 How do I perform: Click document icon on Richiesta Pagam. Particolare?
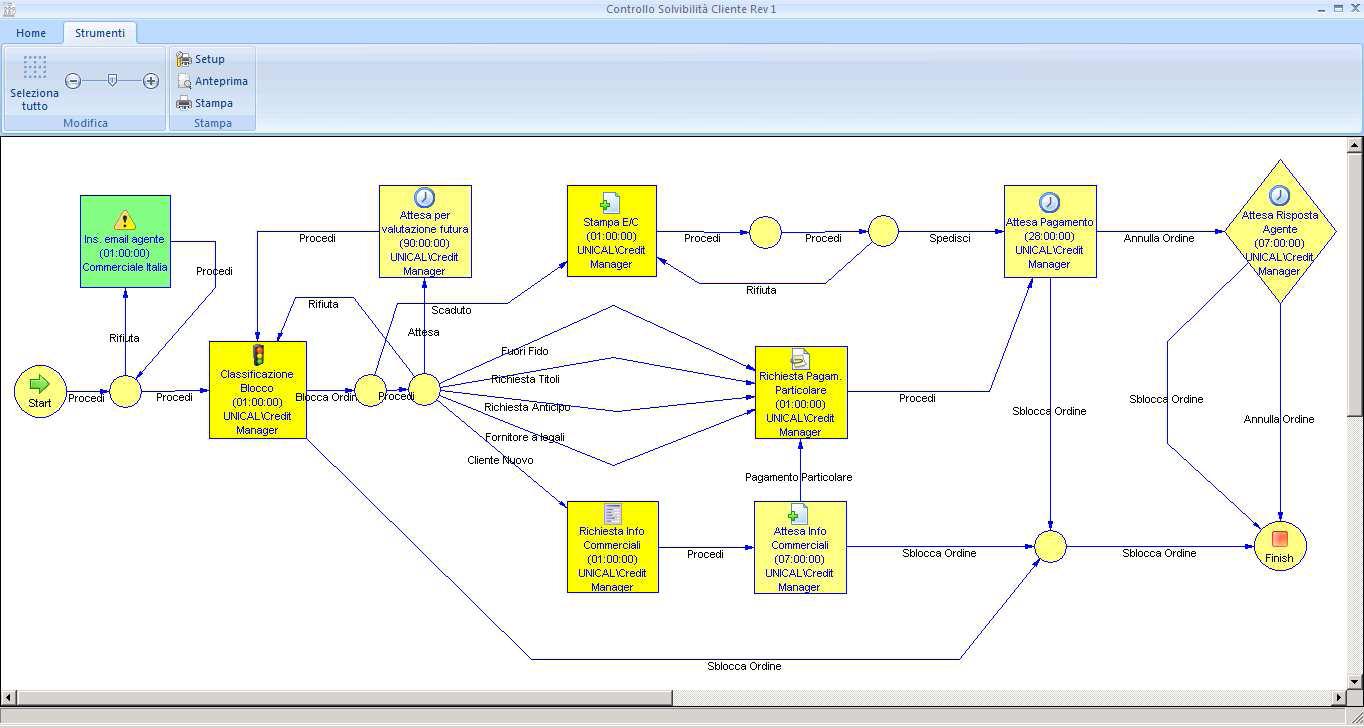[x=801, y=359]
